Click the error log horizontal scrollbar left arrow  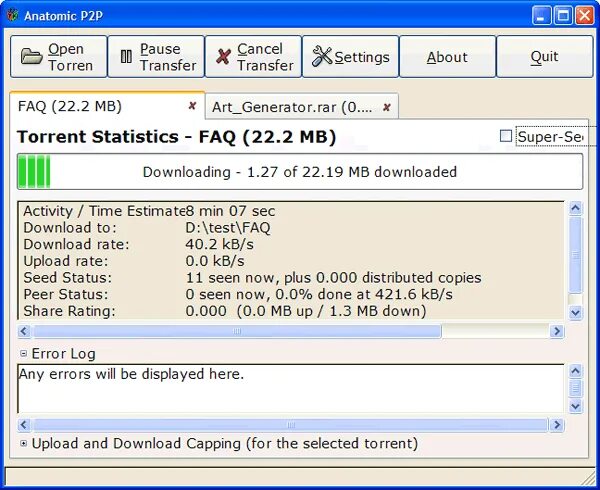[x=24, y=425]
